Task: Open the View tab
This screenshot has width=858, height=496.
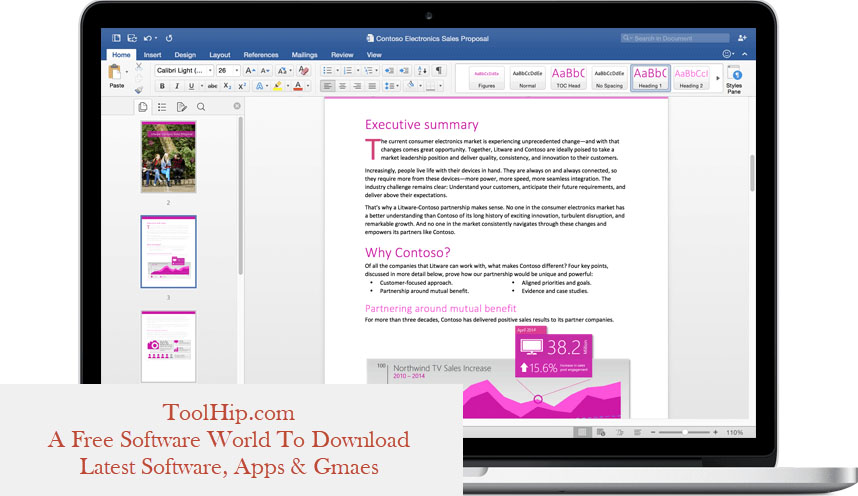Action: point(374,55)
